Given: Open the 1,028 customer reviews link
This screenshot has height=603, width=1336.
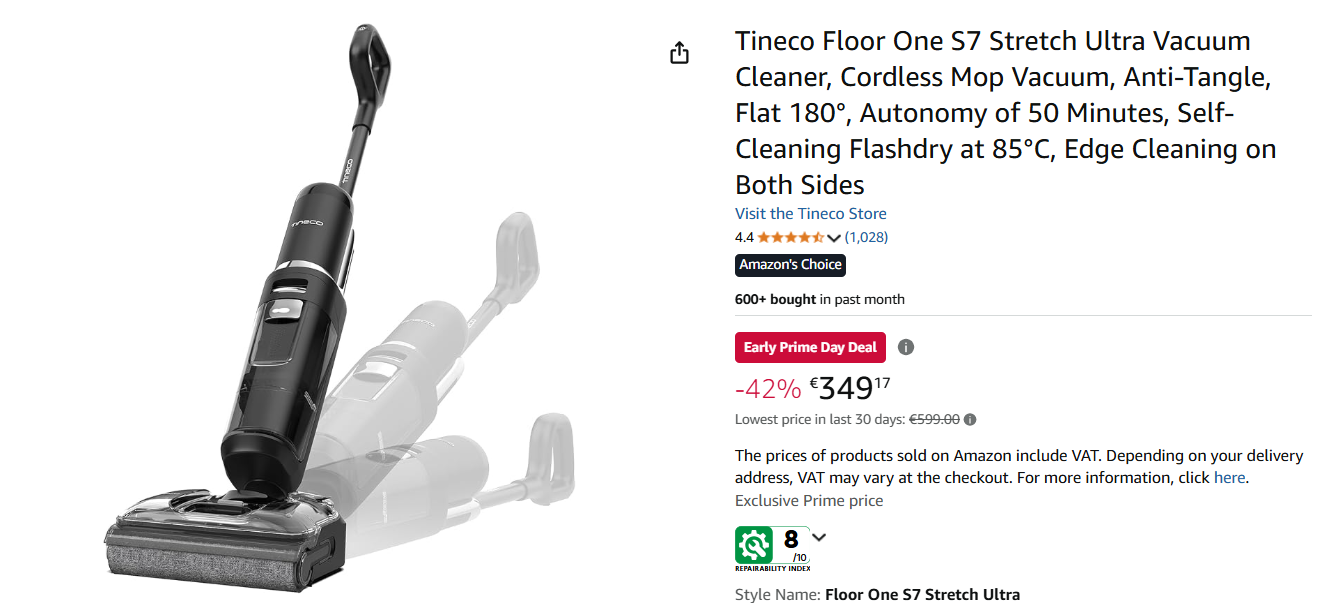Looking at the screenshot, I should [866, 238].
